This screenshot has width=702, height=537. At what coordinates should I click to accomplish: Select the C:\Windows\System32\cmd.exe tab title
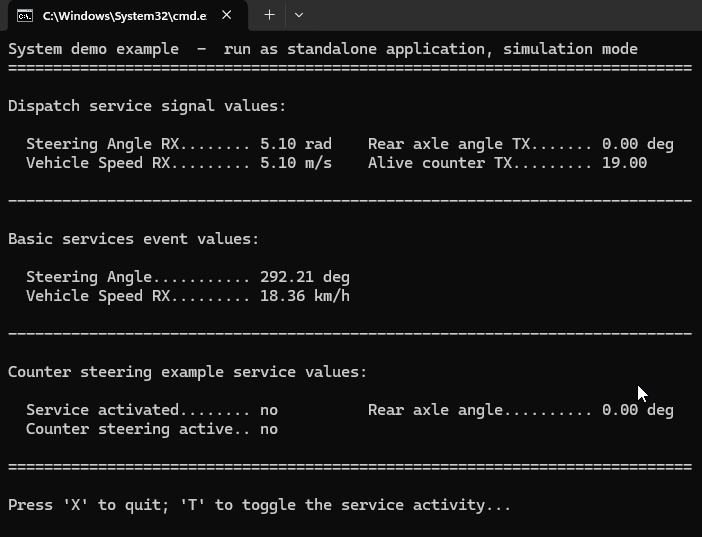[x=124, y=16]
